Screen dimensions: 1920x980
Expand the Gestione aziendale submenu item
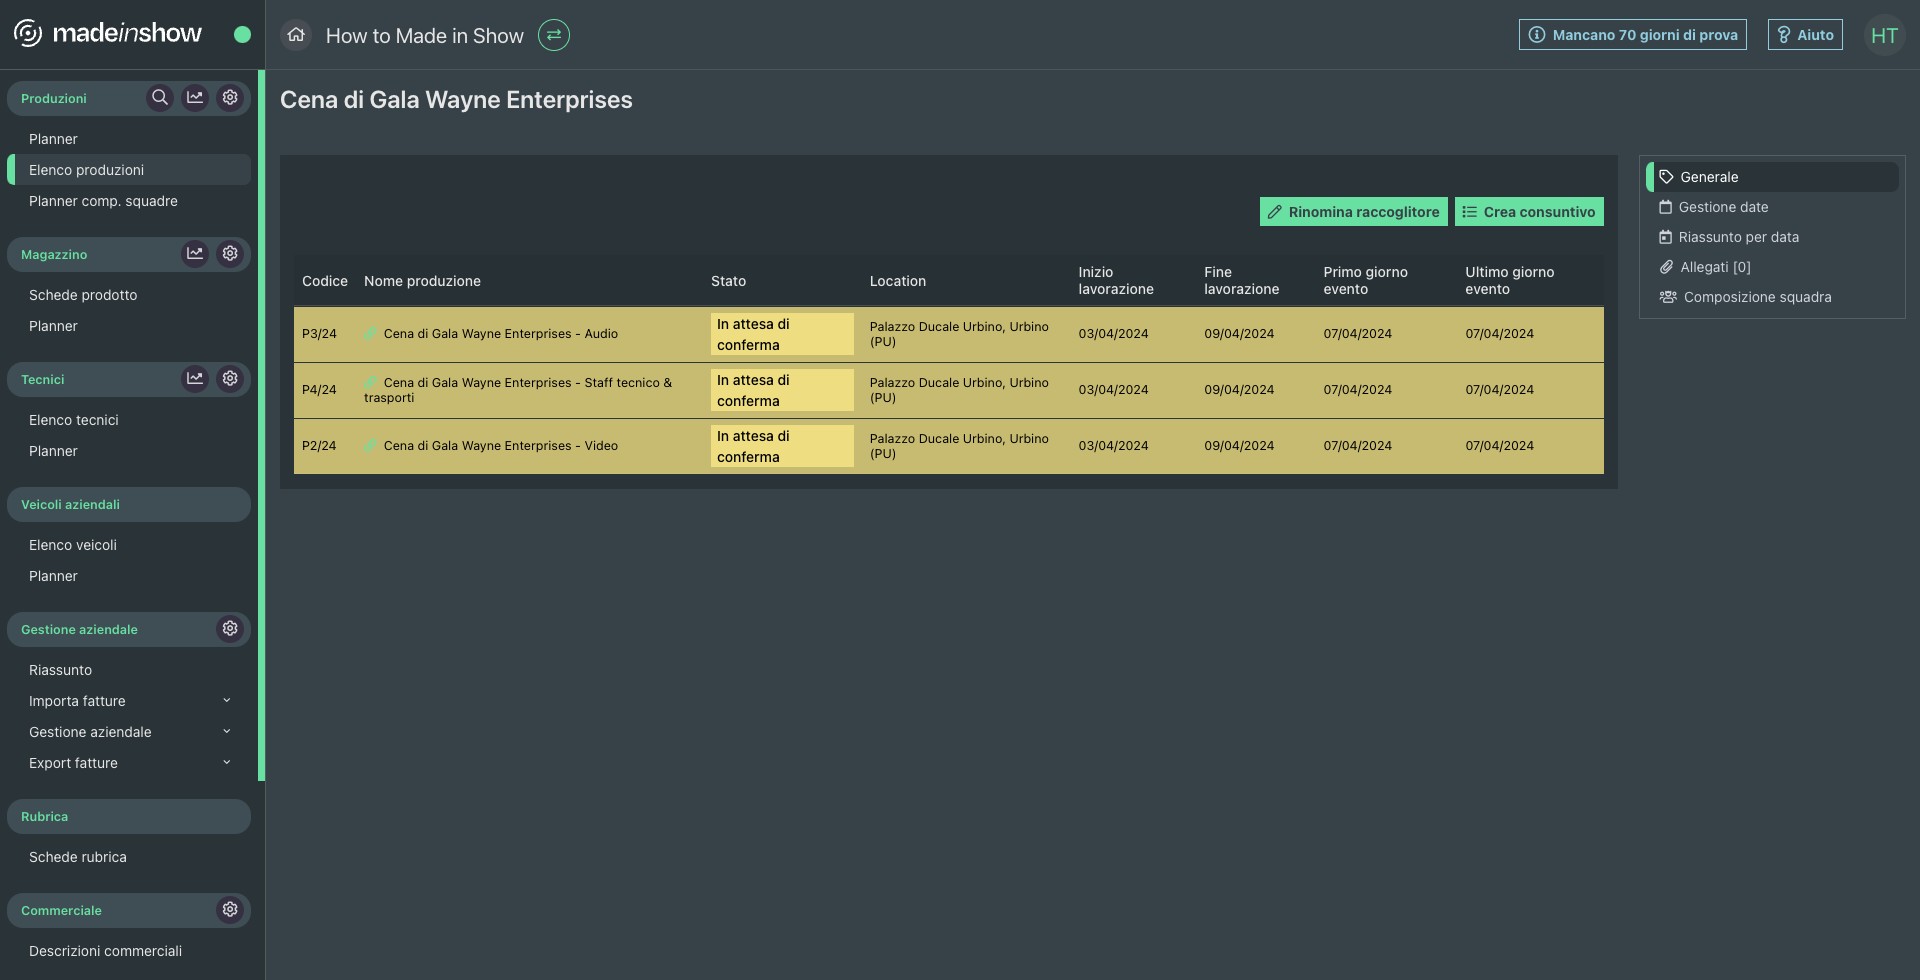click(x=227, y=732)
